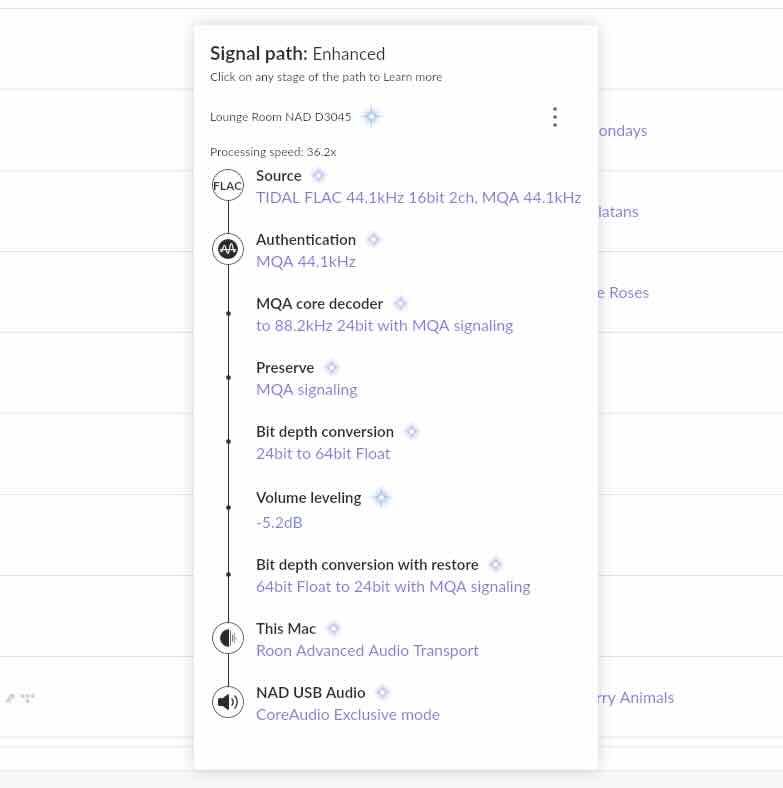Open Roon Advanced Audio Transport info
The height and width of the screenshot is (788, 783).
click(367, 651)
